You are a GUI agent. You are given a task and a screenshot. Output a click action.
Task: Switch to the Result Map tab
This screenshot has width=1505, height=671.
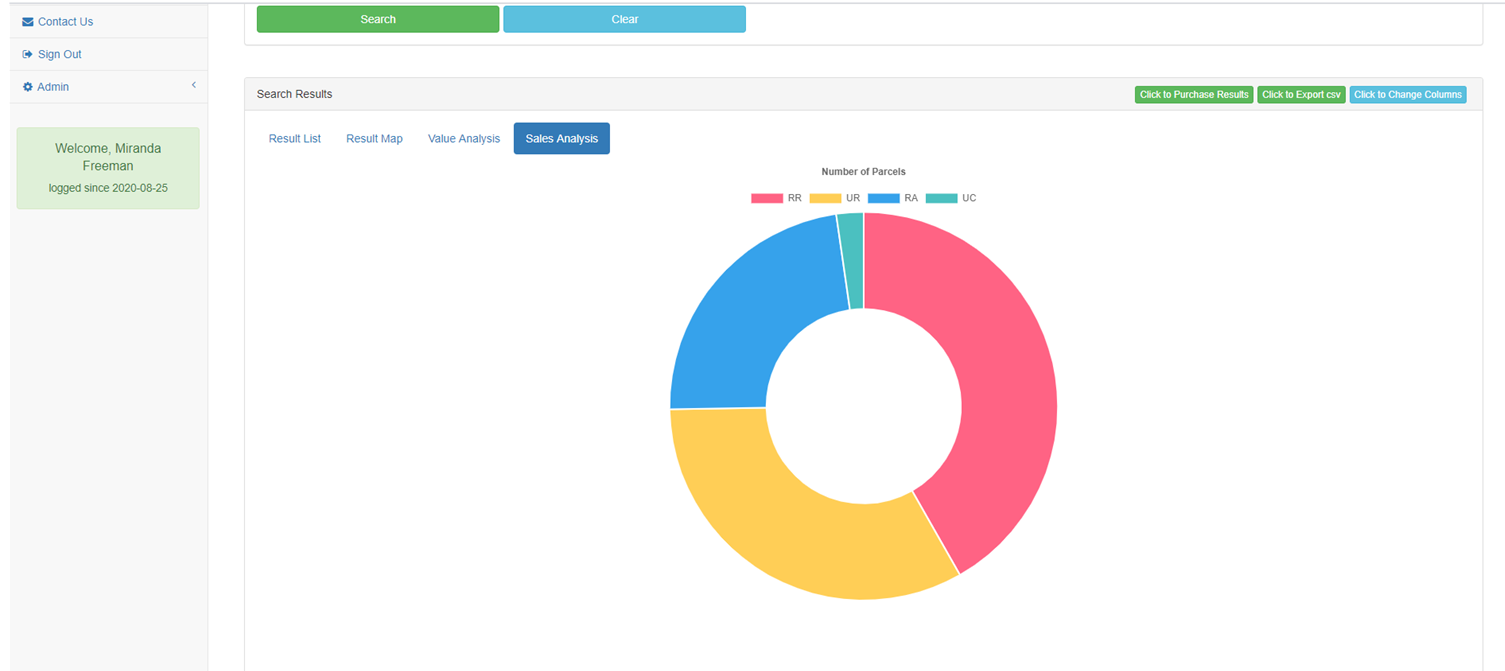(374, 139)
